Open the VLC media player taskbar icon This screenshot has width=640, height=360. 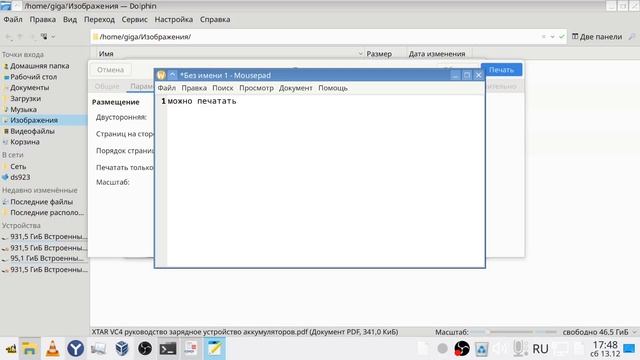tap(52, 349)
